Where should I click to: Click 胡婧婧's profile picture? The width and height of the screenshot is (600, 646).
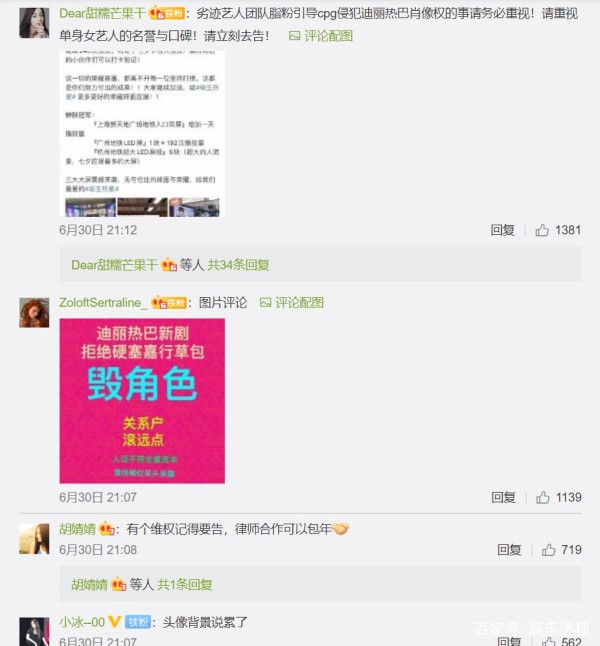point(34,539)
